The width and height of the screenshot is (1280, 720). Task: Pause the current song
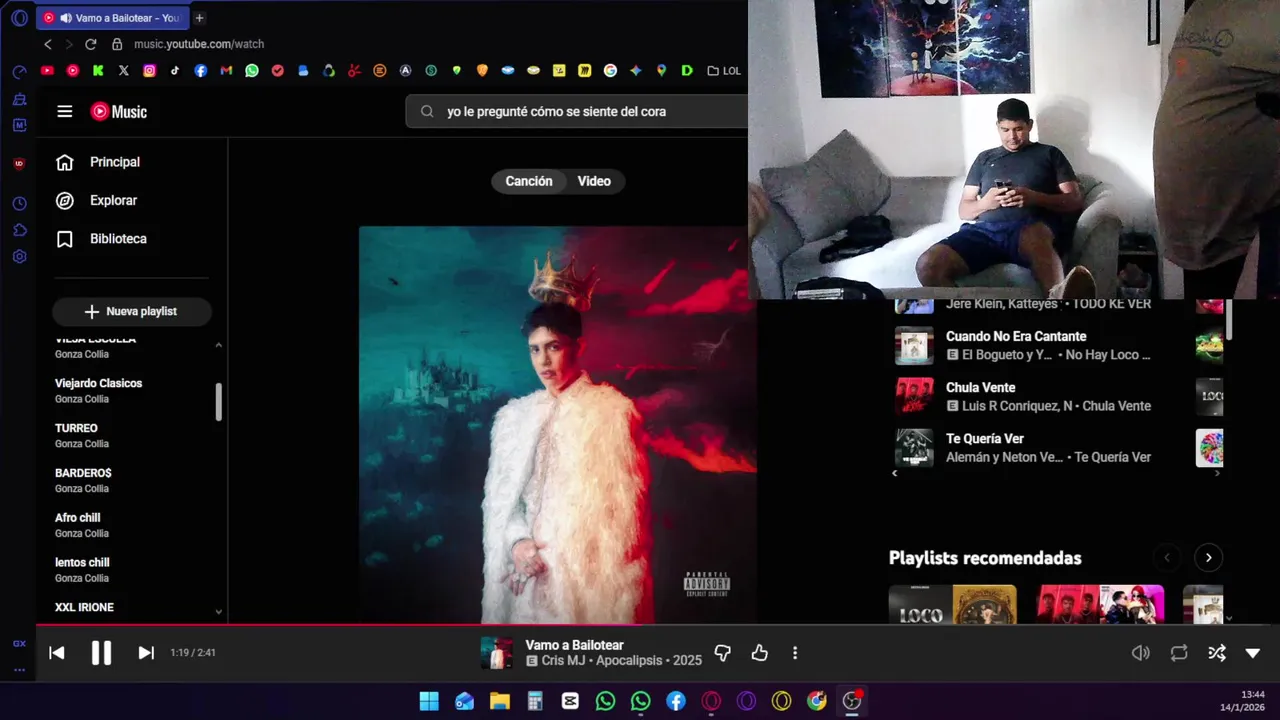click(x=101, y=653)
